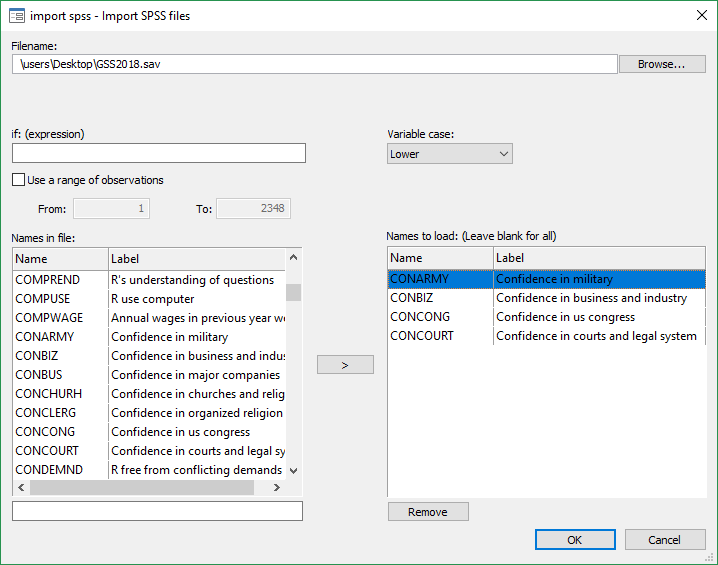The width and height of the screenshot is (718, 565).
Task: Click the if: (expression) field
Action: (159, 153)
